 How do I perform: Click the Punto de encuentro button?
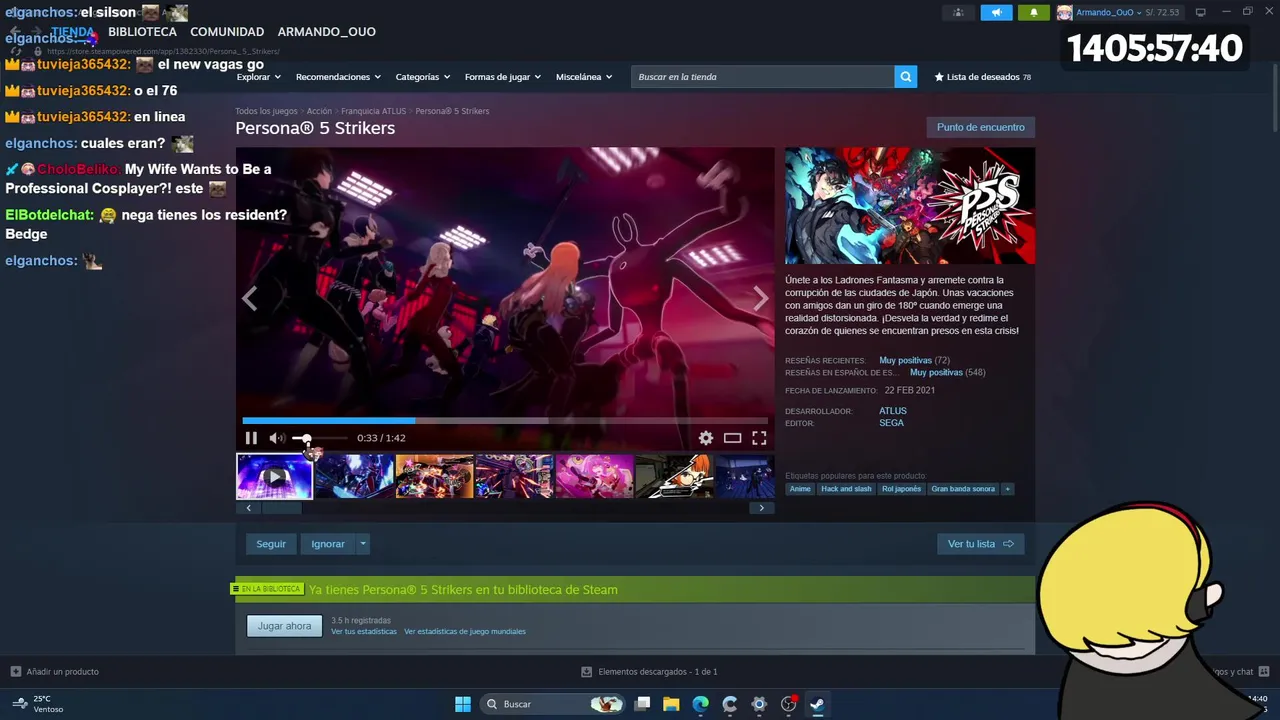pos(981,127)
